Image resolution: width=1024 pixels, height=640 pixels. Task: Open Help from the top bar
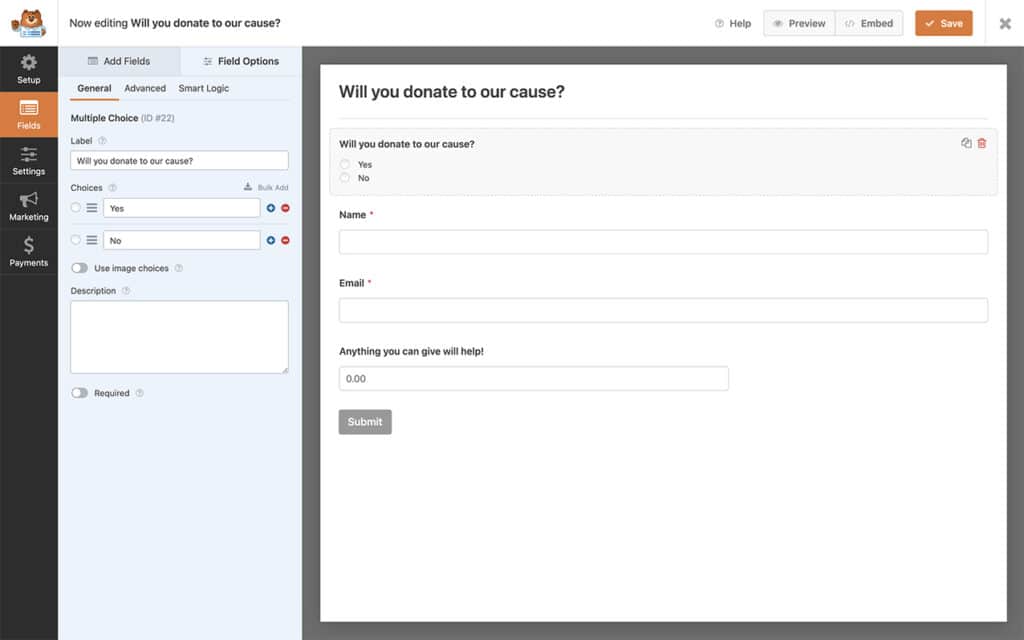(x=733, y=23)
